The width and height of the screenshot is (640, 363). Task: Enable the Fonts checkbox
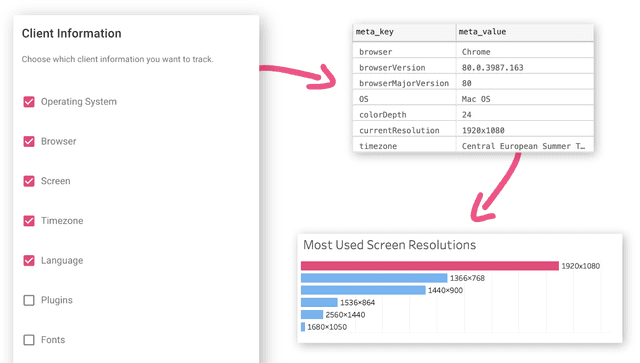[x=29, y=340]
